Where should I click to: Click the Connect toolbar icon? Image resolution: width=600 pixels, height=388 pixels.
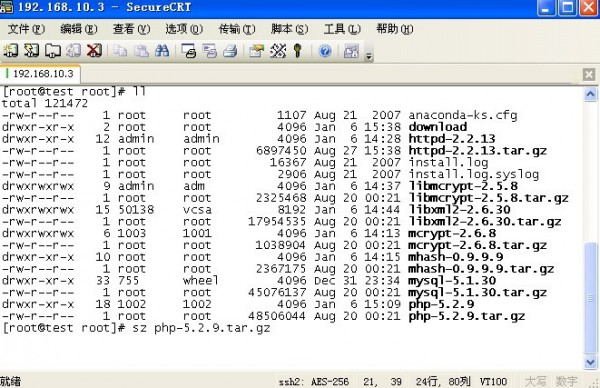[x=11, y=51]
